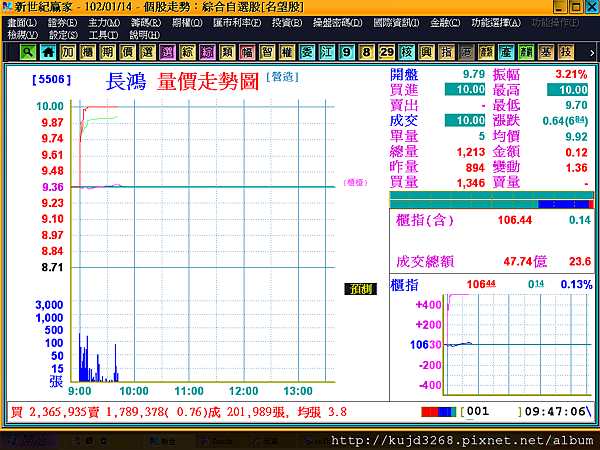Click the 興 toolbar icon

(426, 52)
